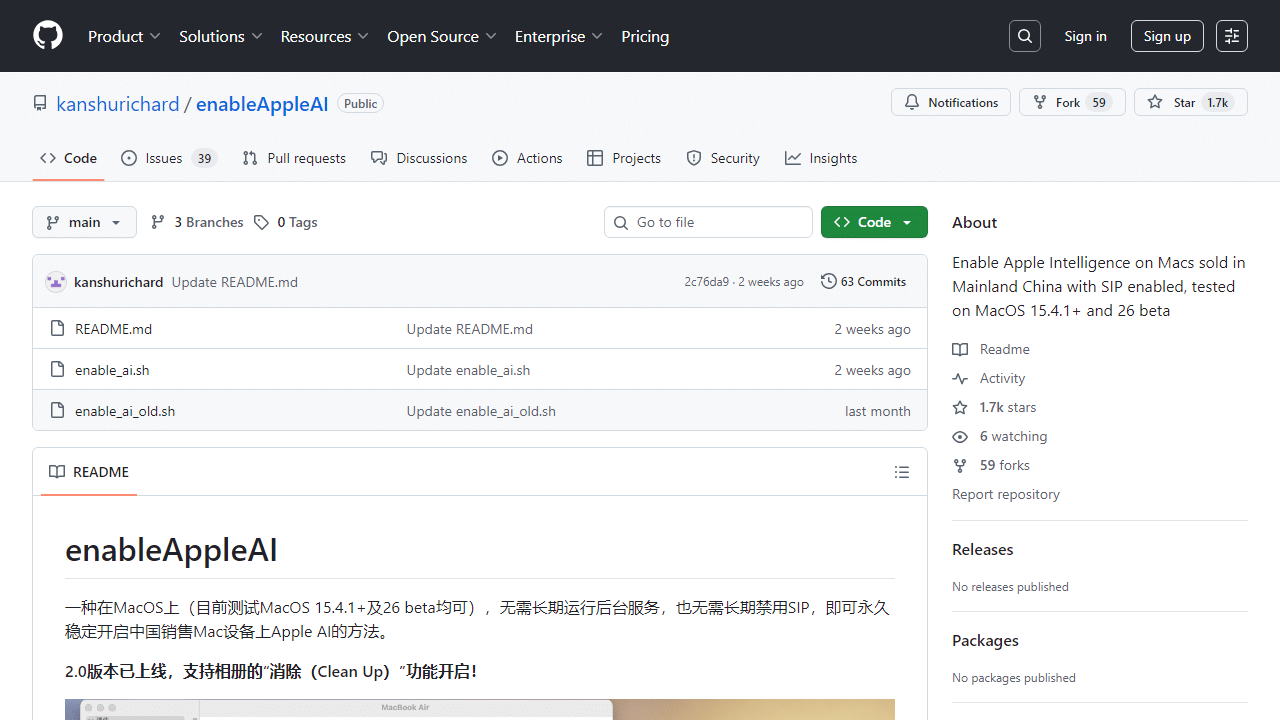Open enable_ai.sh file

tap(112, 370)
